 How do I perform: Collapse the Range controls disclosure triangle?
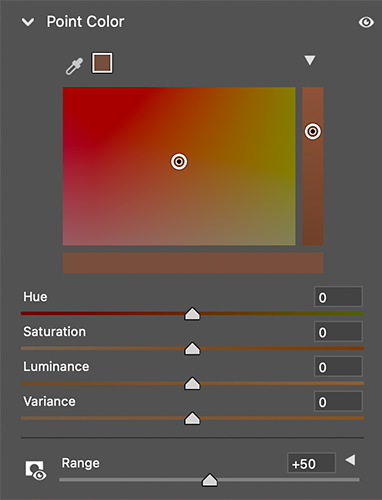350,460
